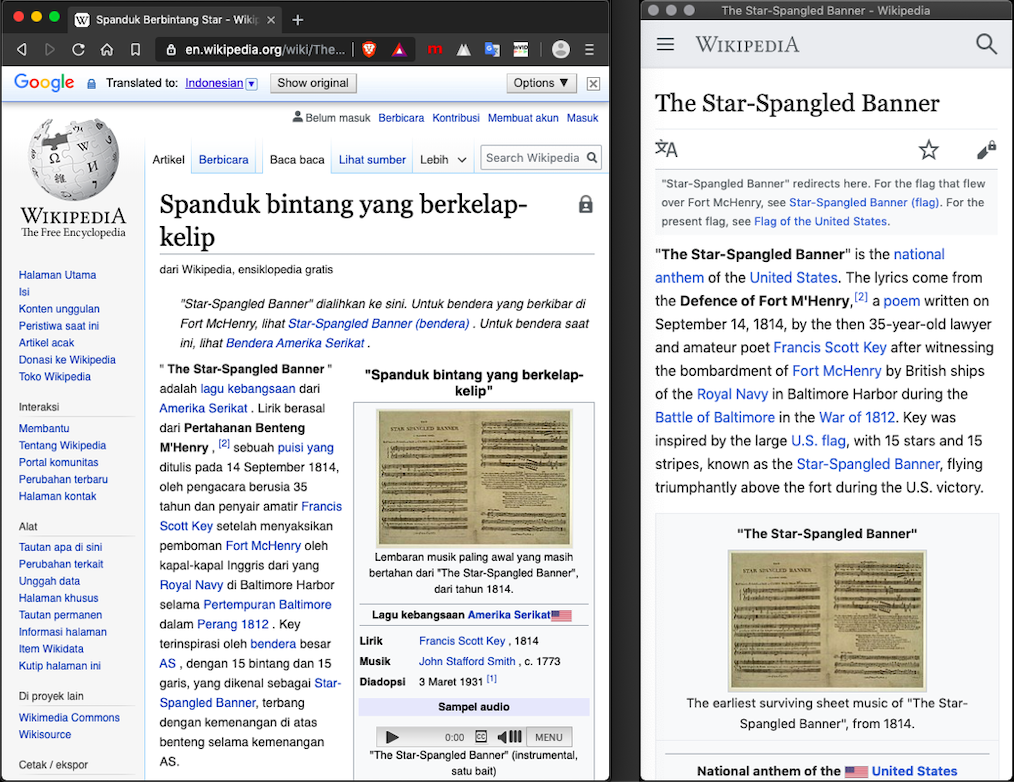Open the language switcher icon in mobile view

click(x=666, y=149)
